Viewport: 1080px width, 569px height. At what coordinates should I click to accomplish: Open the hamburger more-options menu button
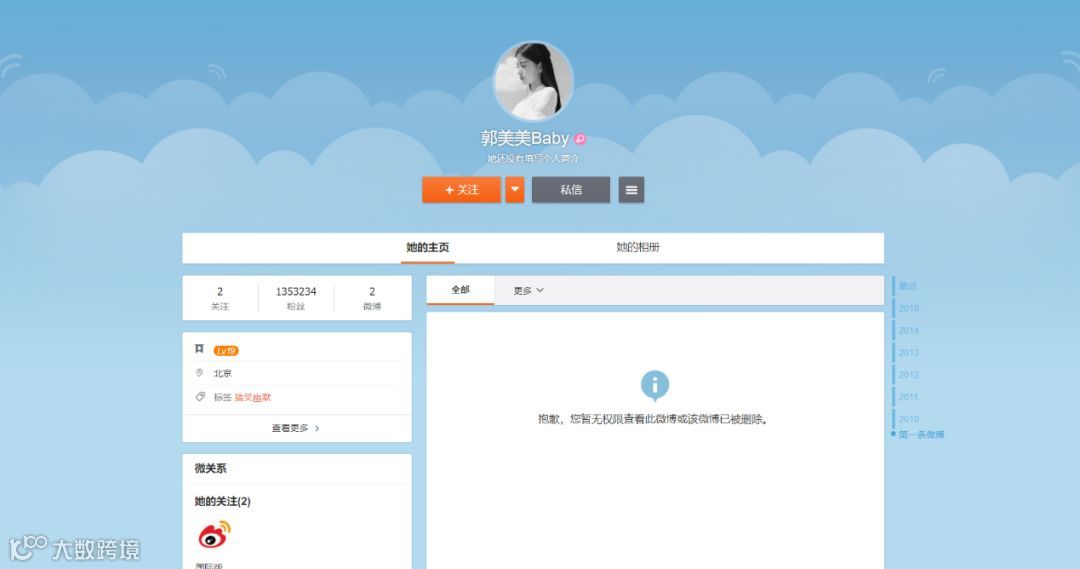click(631, 189)
